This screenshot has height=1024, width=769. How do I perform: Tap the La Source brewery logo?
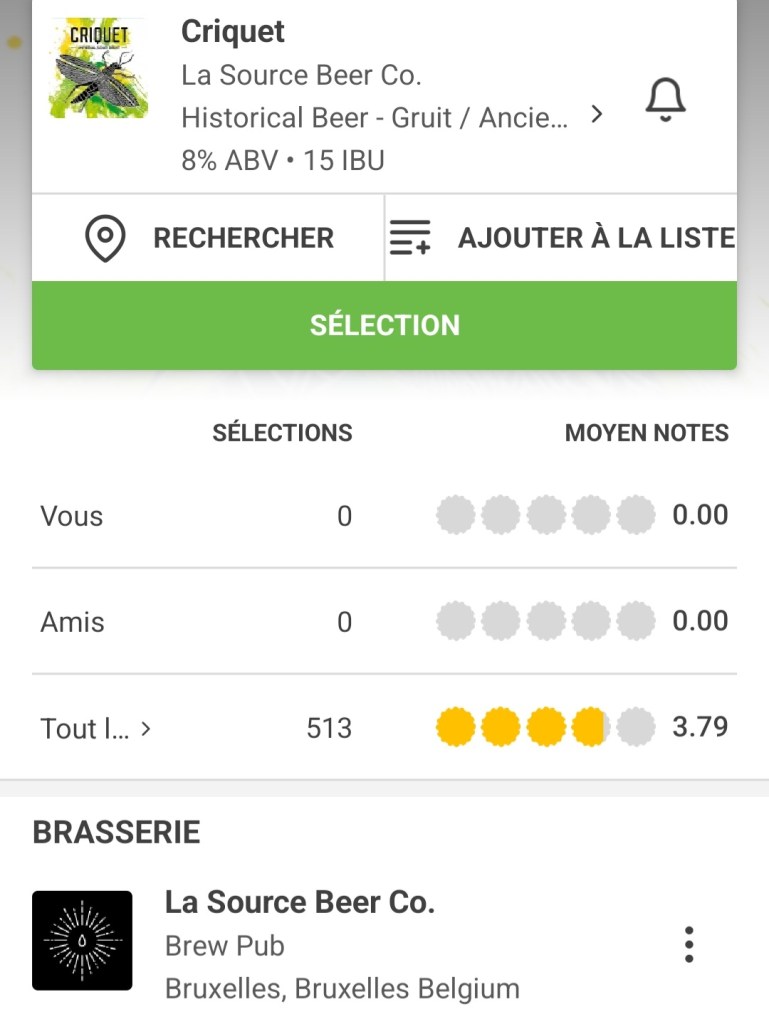pyautogui.click(x=82, y=940)
